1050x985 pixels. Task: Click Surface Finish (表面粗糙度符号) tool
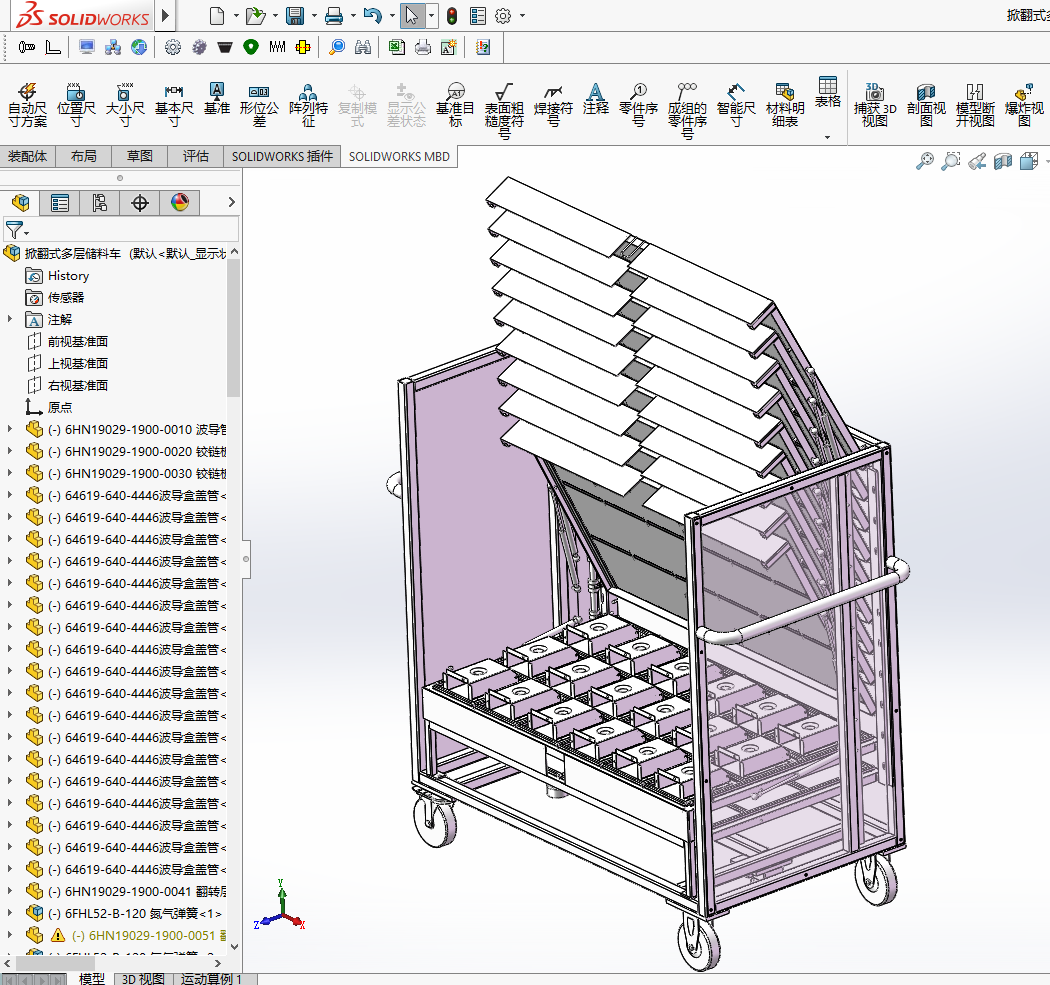[504, 110]
